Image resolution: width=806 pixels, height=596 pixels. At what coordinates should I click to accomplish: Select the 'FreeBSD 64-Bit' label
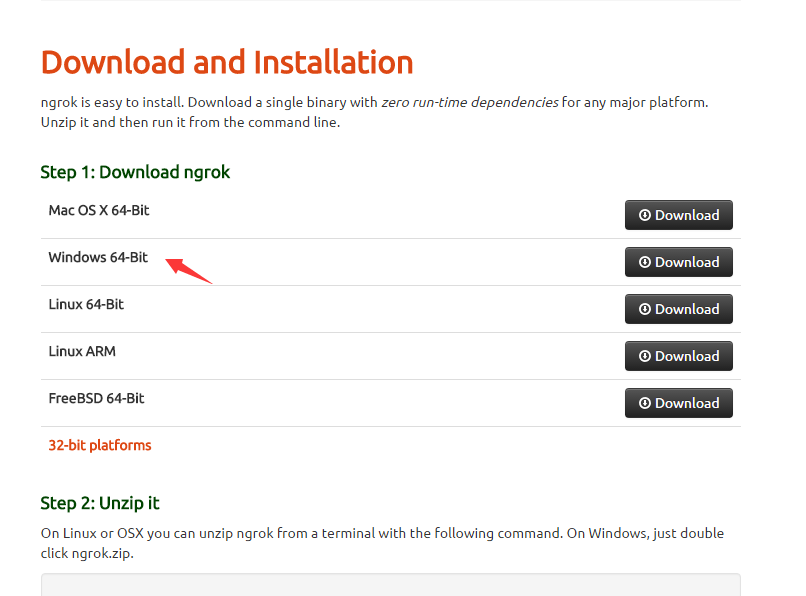pos(96,399)
